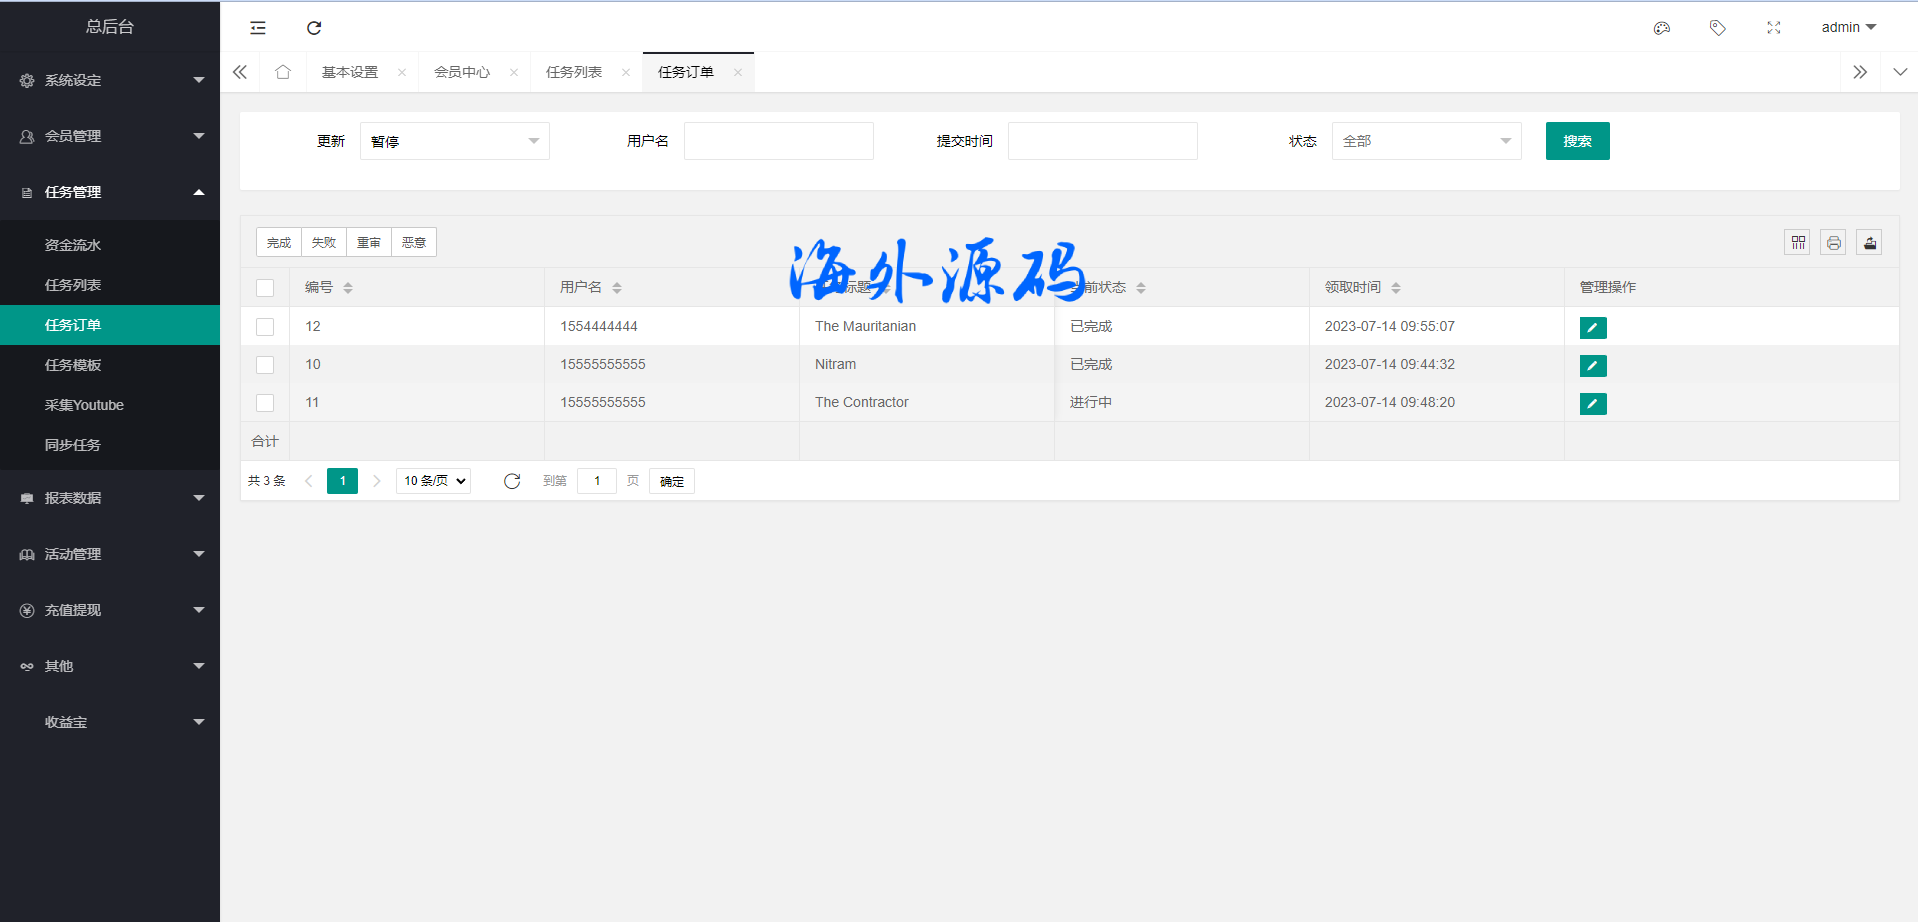1918x922 pixels.
Task: Click the 完成 batch action button
Action: pos(279,242)
